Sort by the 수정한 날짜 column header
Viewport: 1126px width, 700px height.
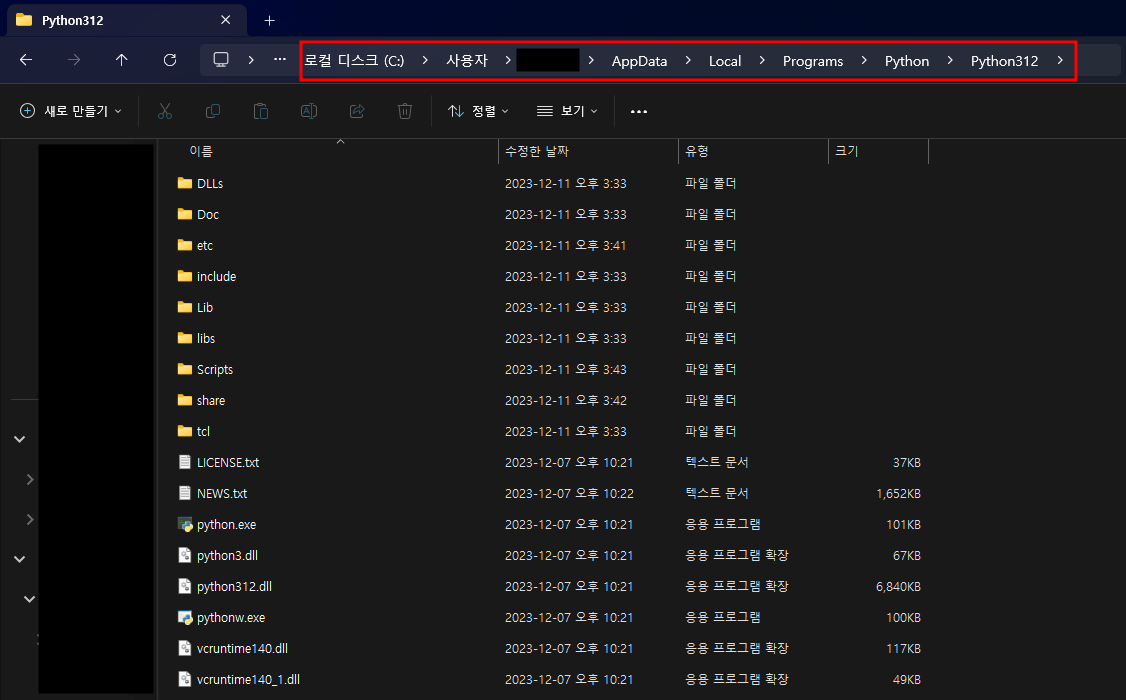[x=536, y=151]
